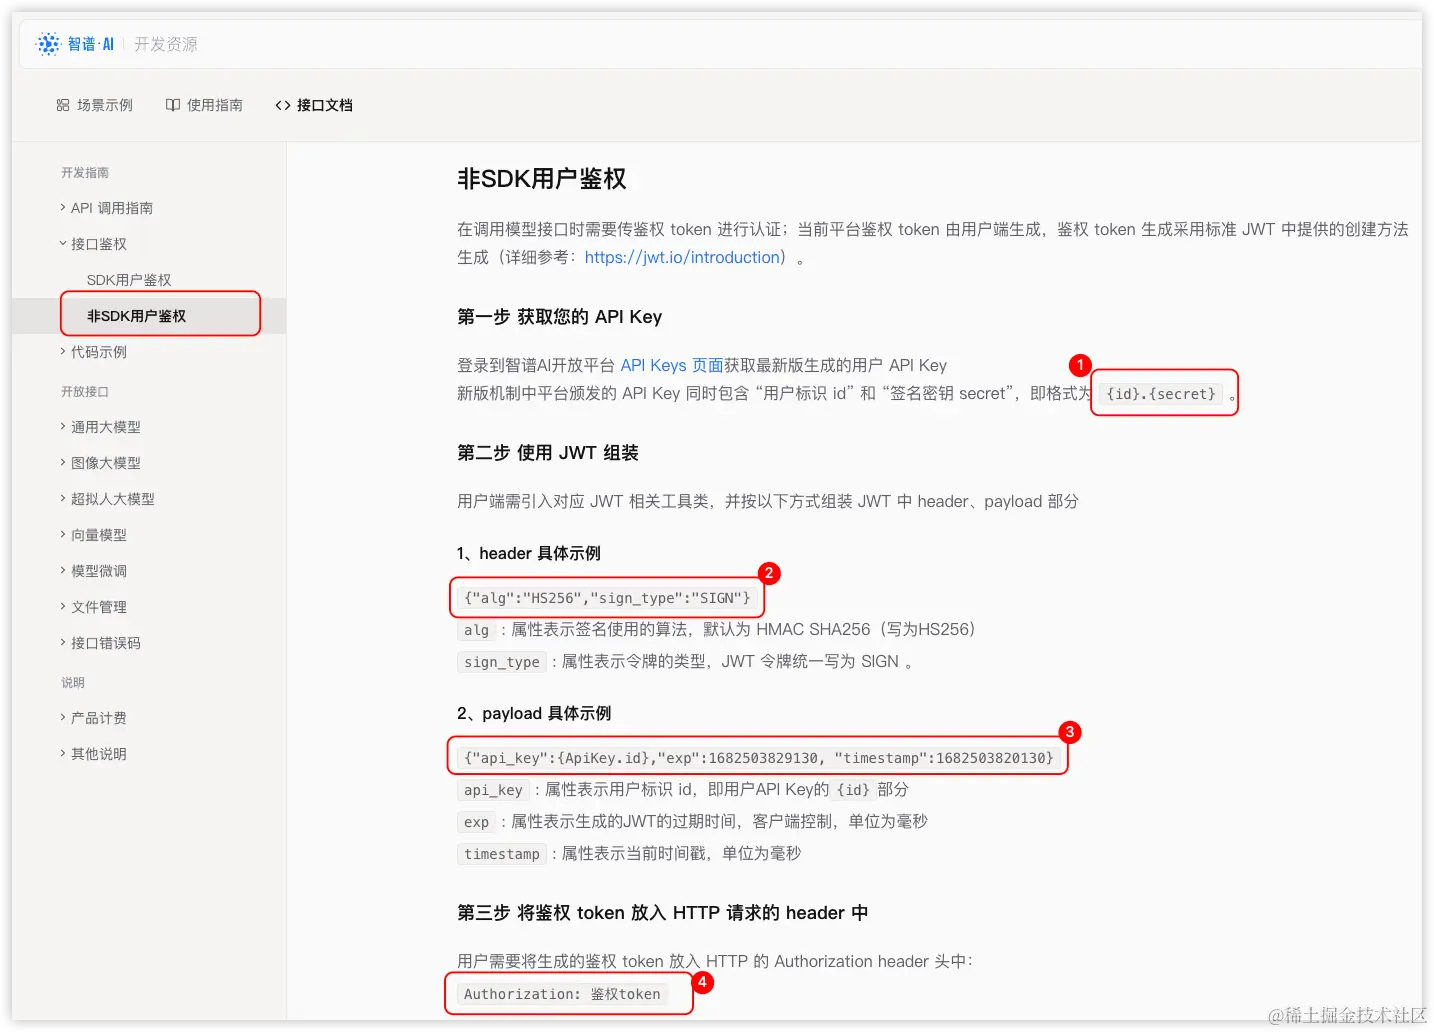Expand the 模型微调 chevron
1434x1032 pixels.
pyautogui.click(x=63, y=570)
